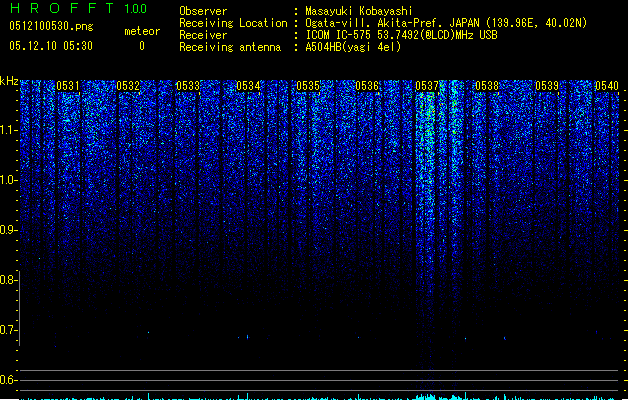Click the HROFFT 1.0.0 title text
This screenshot has height=400, width=629.
(78, 8)
